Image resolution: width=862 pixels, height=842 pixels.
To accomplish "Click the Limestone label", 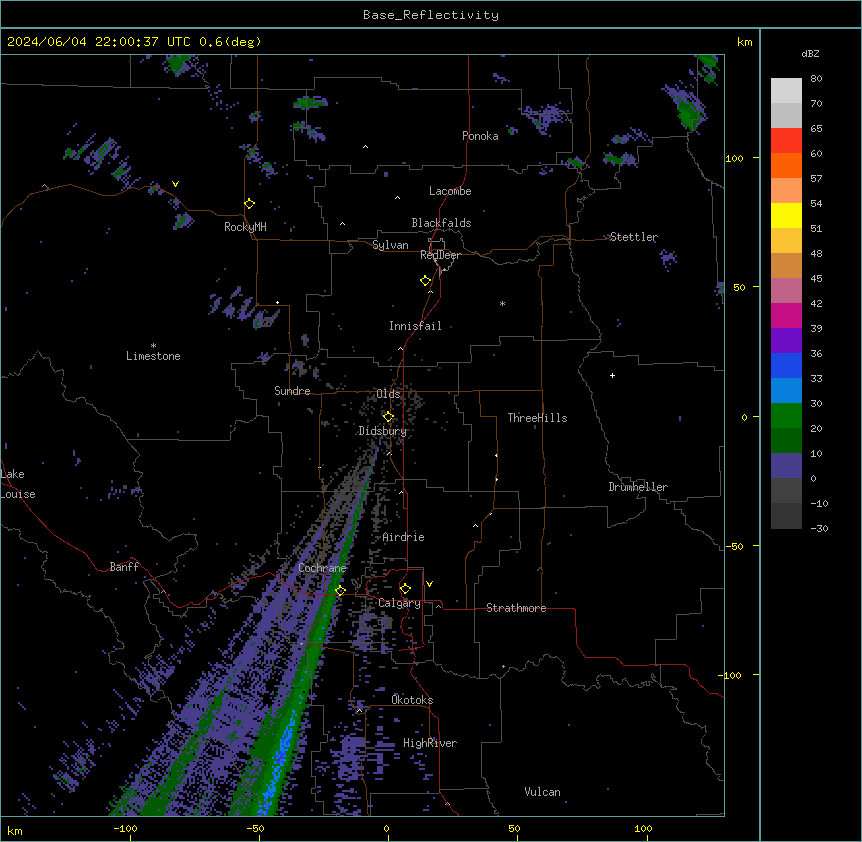I will (153, 356).
